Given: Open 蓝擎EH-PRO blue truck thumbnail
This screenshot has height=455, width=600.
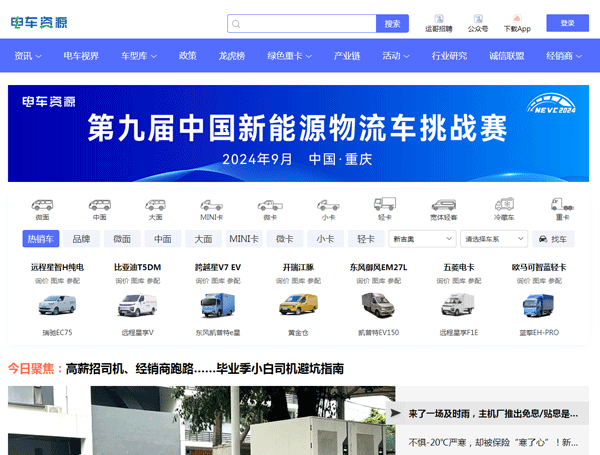Looking at the screenshot, I should [x=538, y=305].
